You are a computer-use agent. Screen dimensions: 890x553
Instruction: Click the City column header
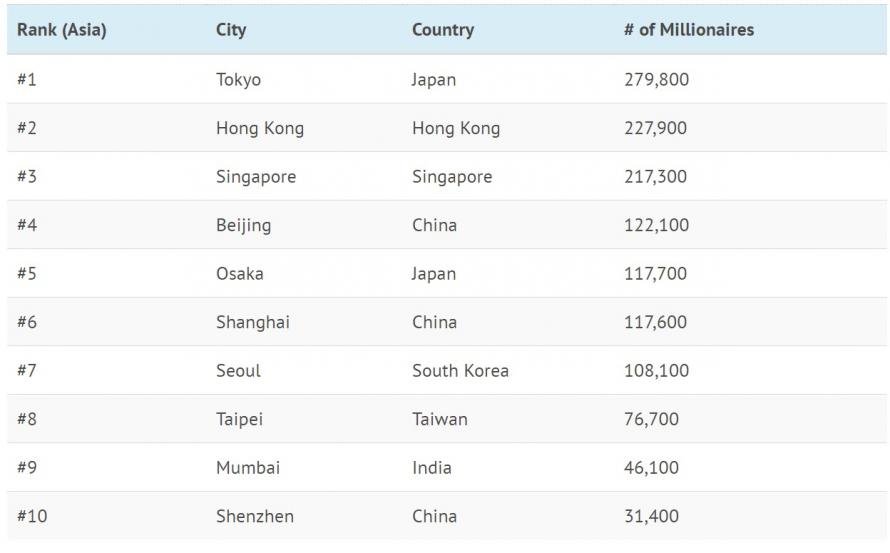pos(231,30)
